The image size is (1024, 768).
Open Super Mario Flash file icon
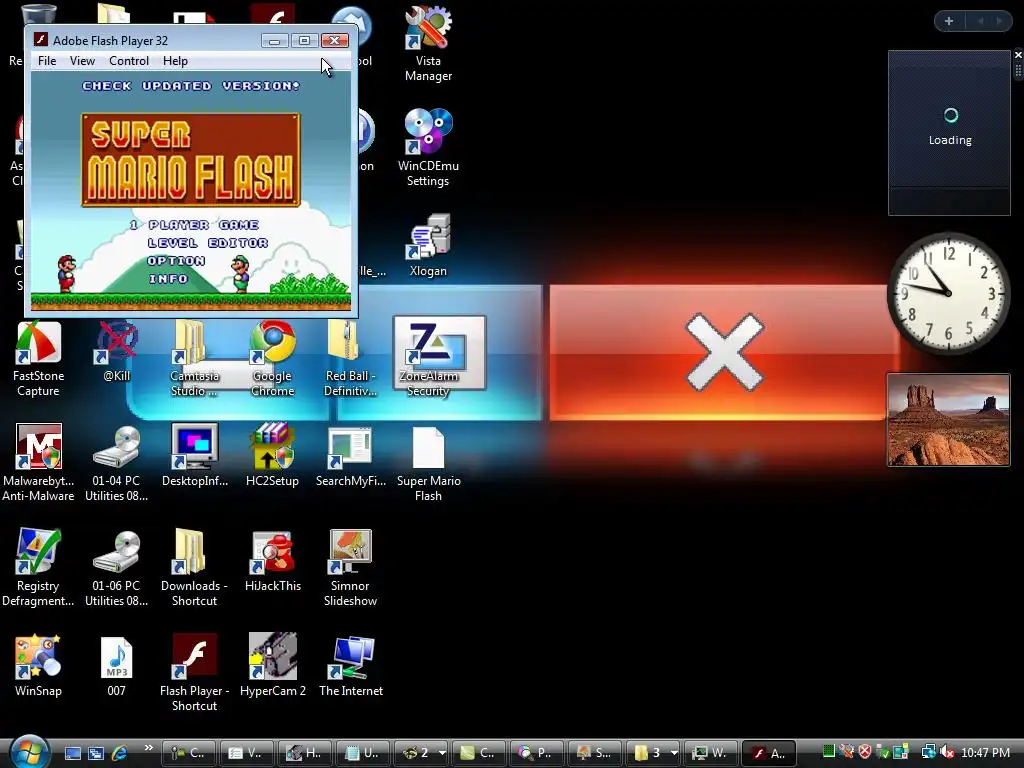tap(428, 464)
